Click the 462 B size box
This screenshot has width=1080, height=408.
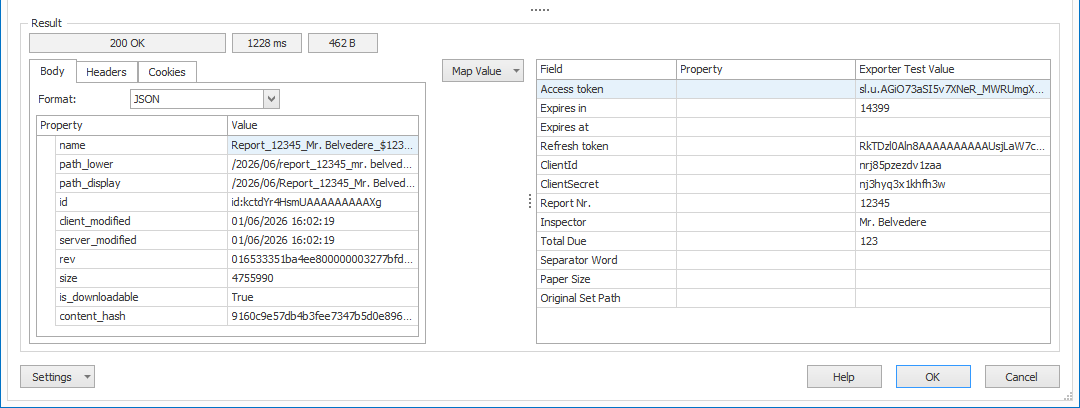(x=343, y=43)
